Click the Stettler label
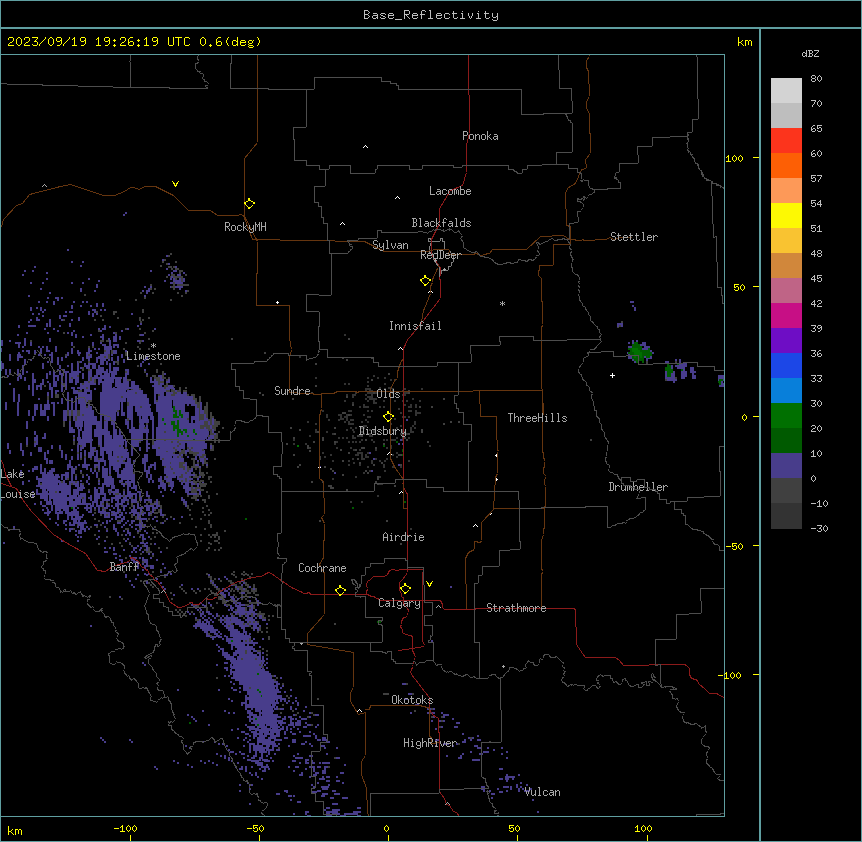Screen dimensions: 862x842 (633, 237)
